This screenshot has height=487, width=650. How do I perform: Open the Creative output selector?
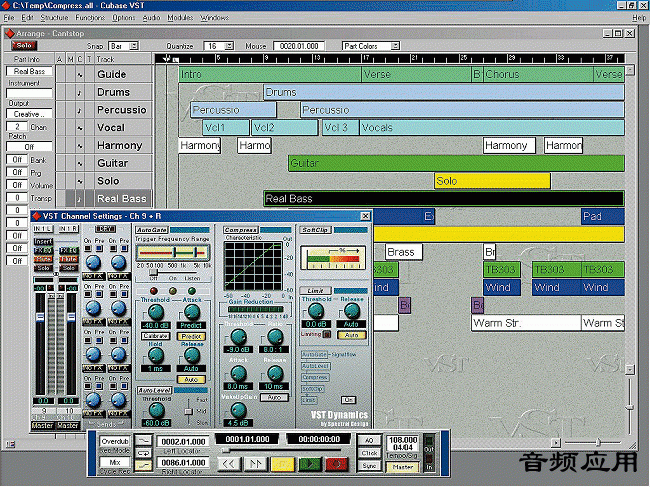tap(29, 114)
